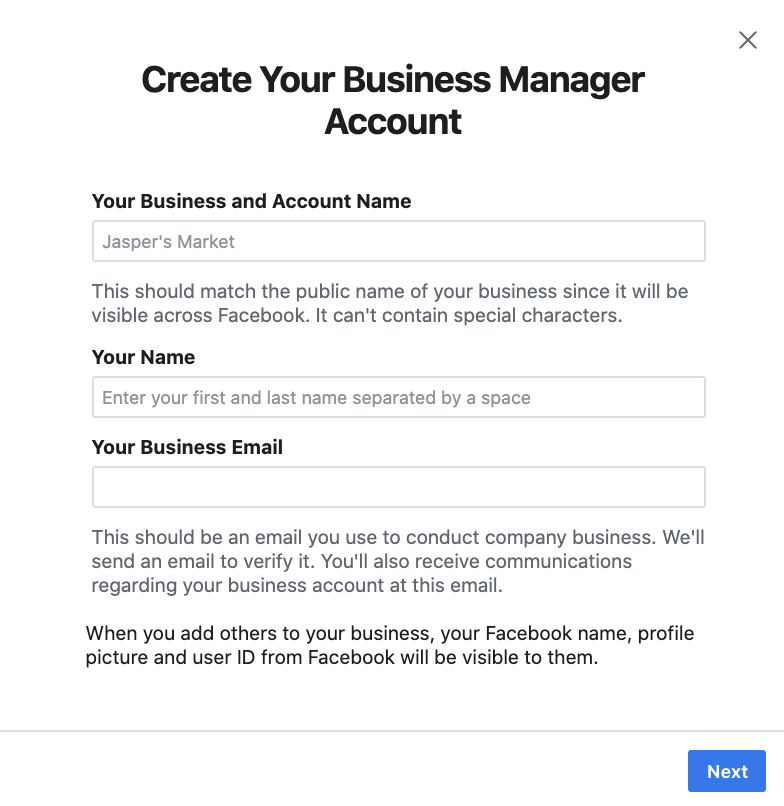Click the email verification help text
784x806 pixels.
point(398,561)
